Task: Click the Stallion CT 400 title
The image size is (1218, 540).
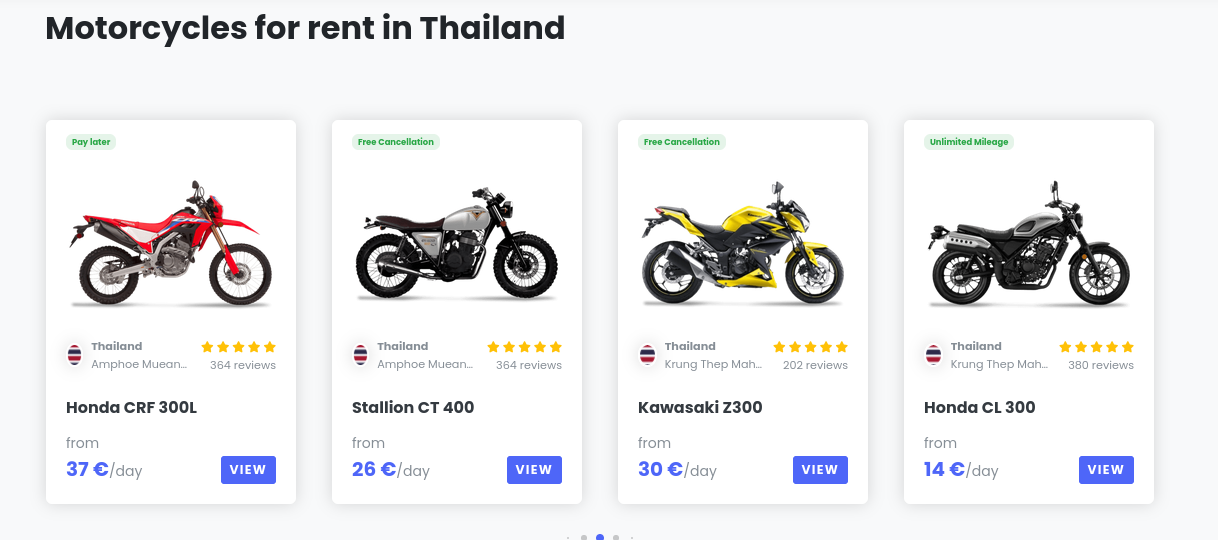Action: pos(413,407)
